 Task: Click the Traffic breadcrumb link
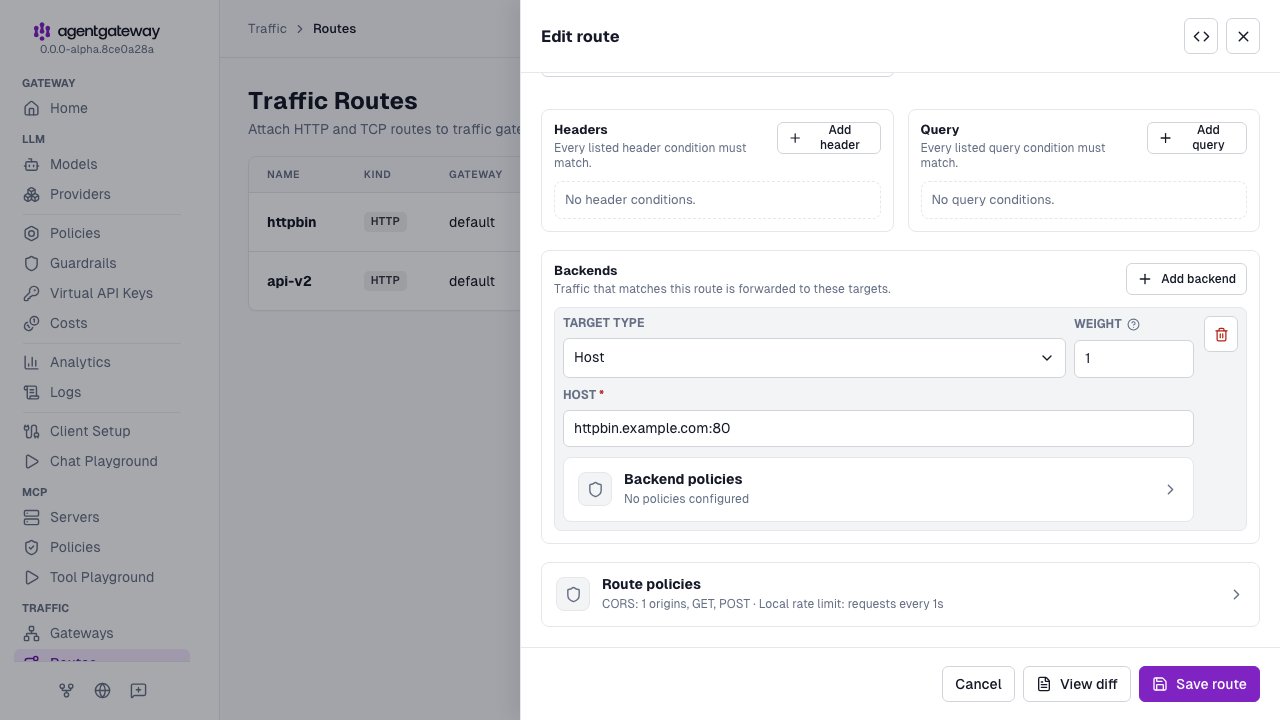(267, 29)
